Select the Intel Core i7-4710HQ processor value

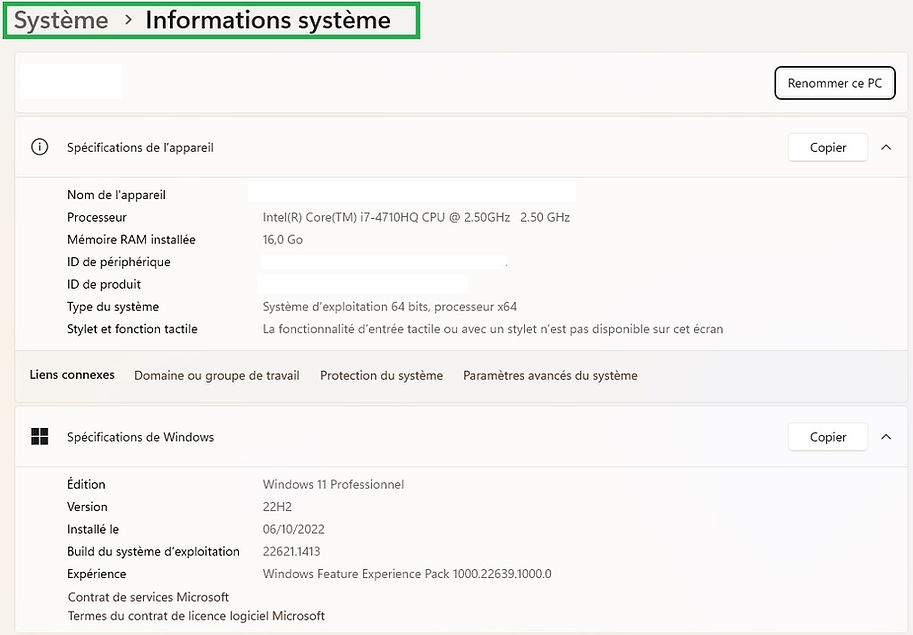pyautogui.click(x=416, y=217)
